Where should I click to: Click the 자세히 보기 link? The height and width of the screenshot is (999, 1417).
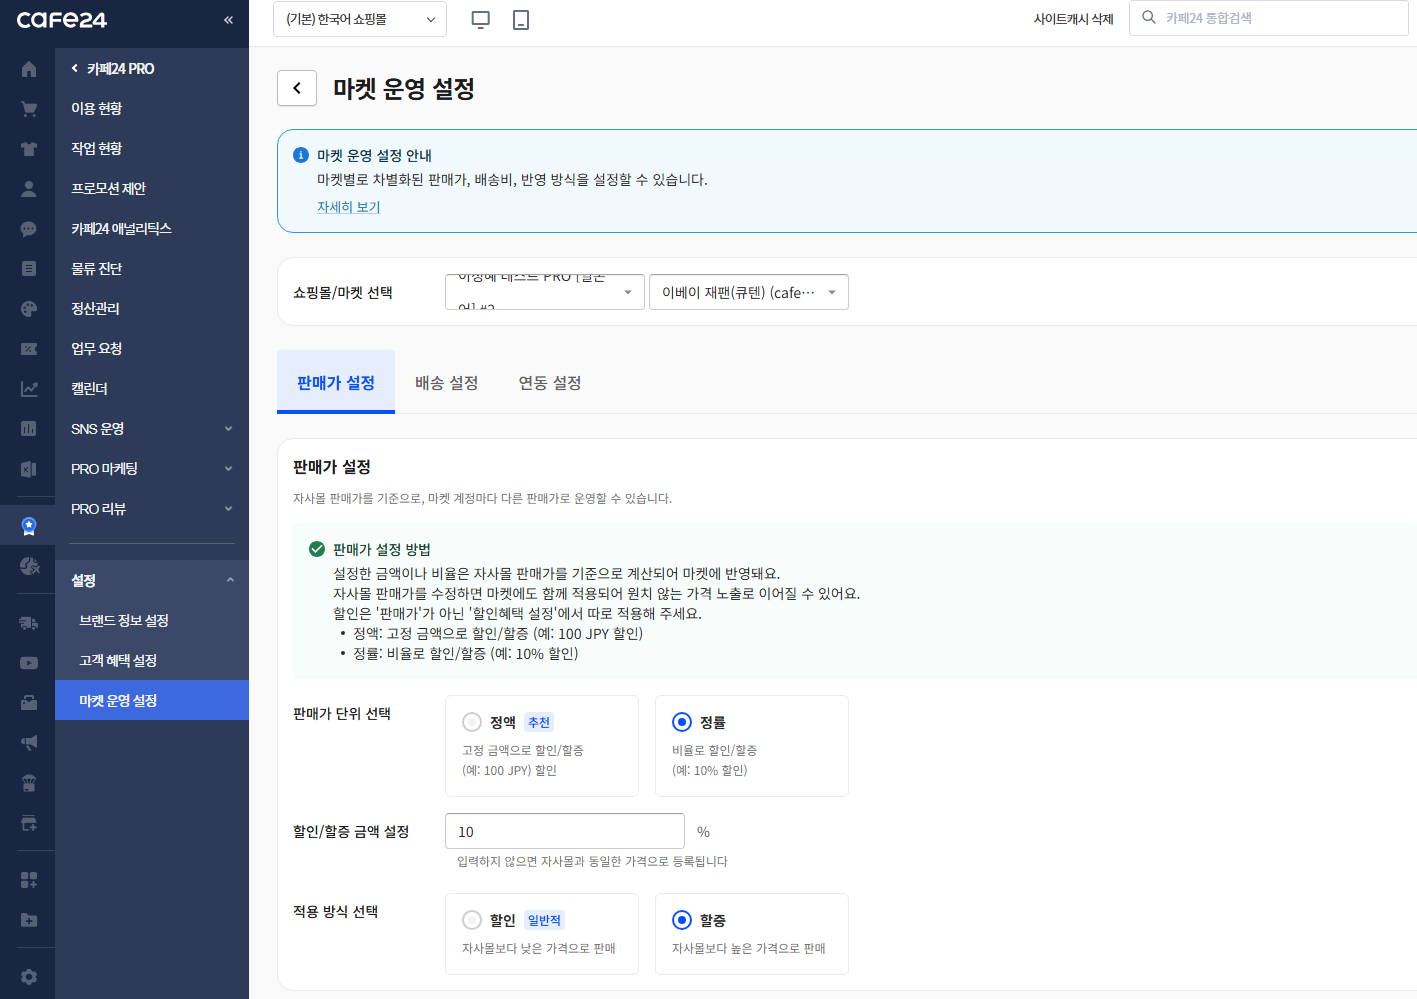348,207
